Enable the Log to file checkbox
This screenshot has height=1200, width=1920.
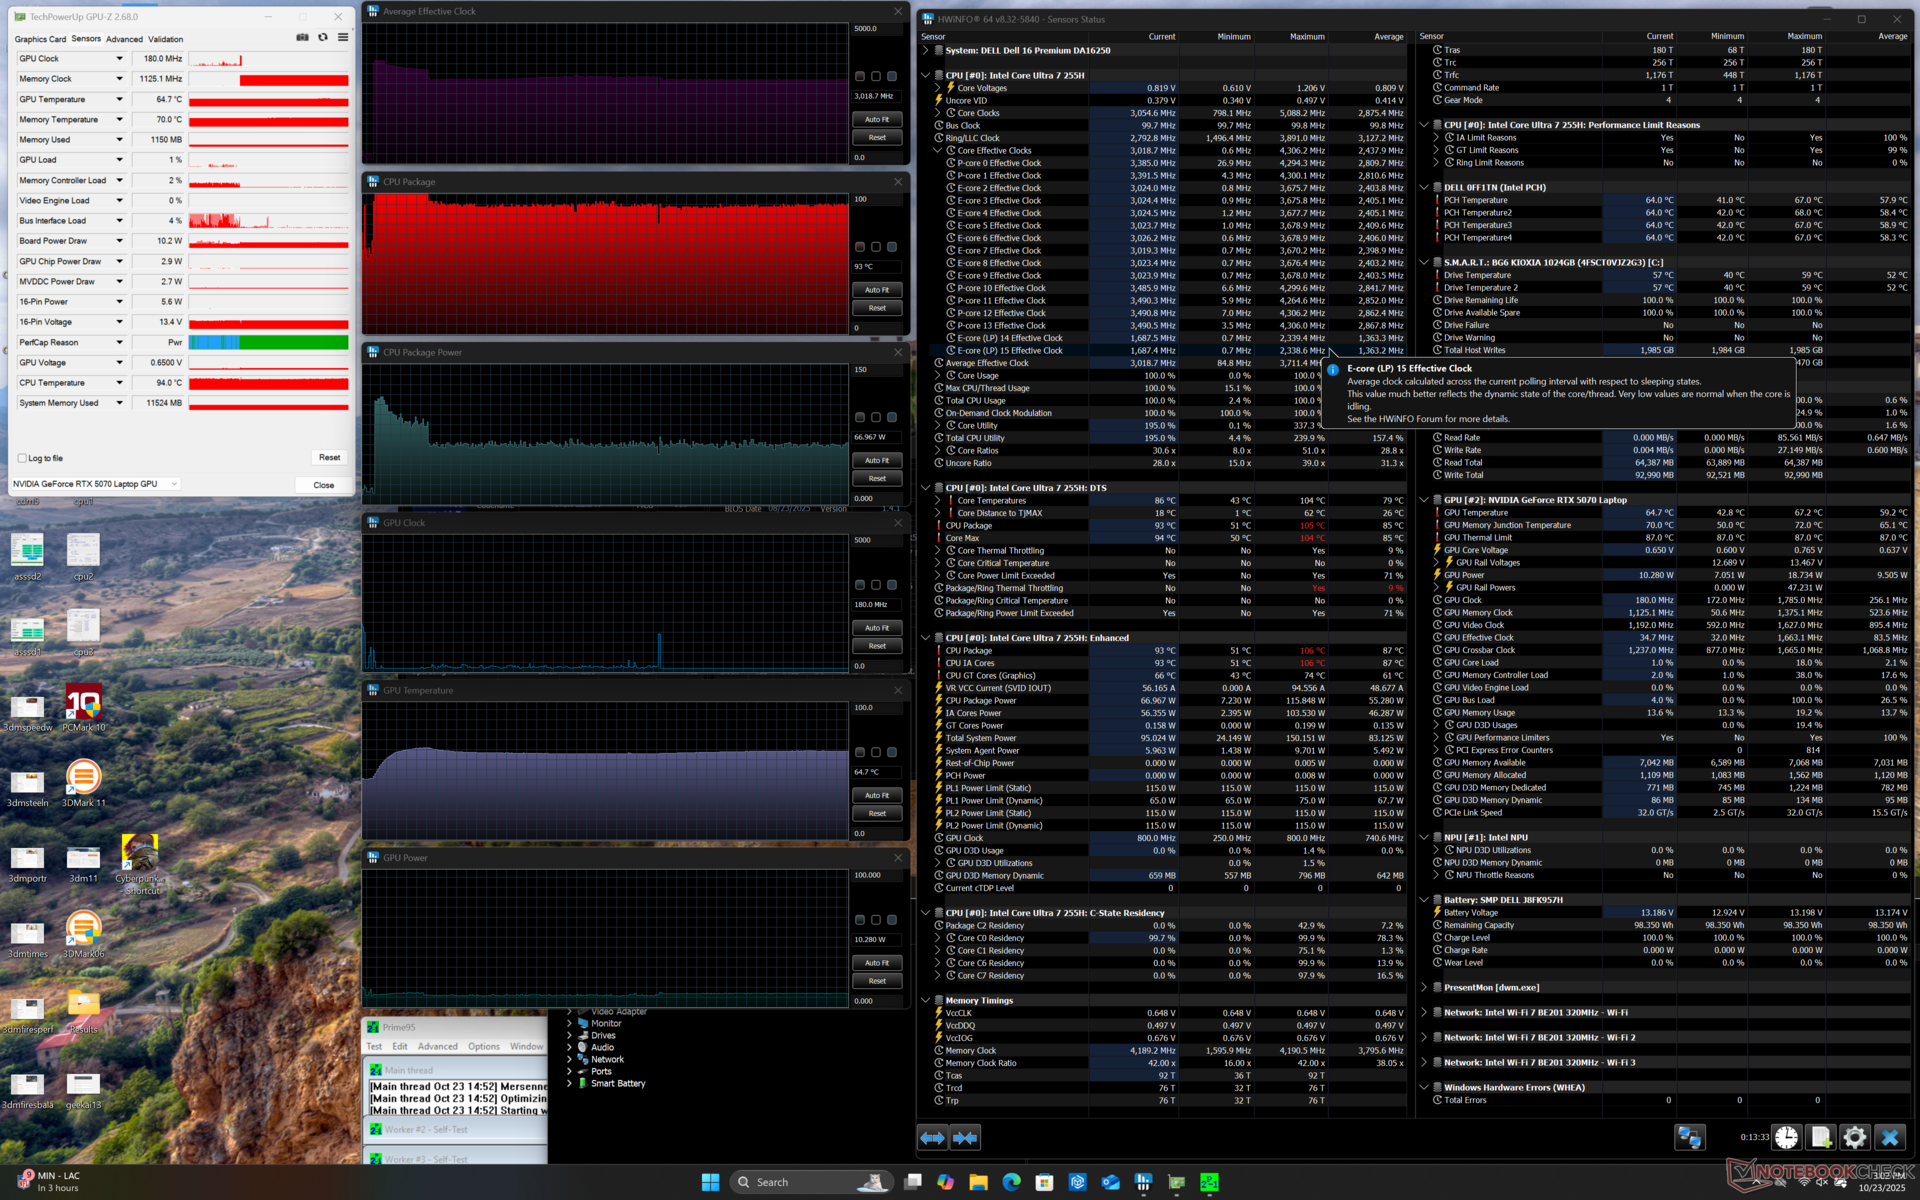pos(22,458)
